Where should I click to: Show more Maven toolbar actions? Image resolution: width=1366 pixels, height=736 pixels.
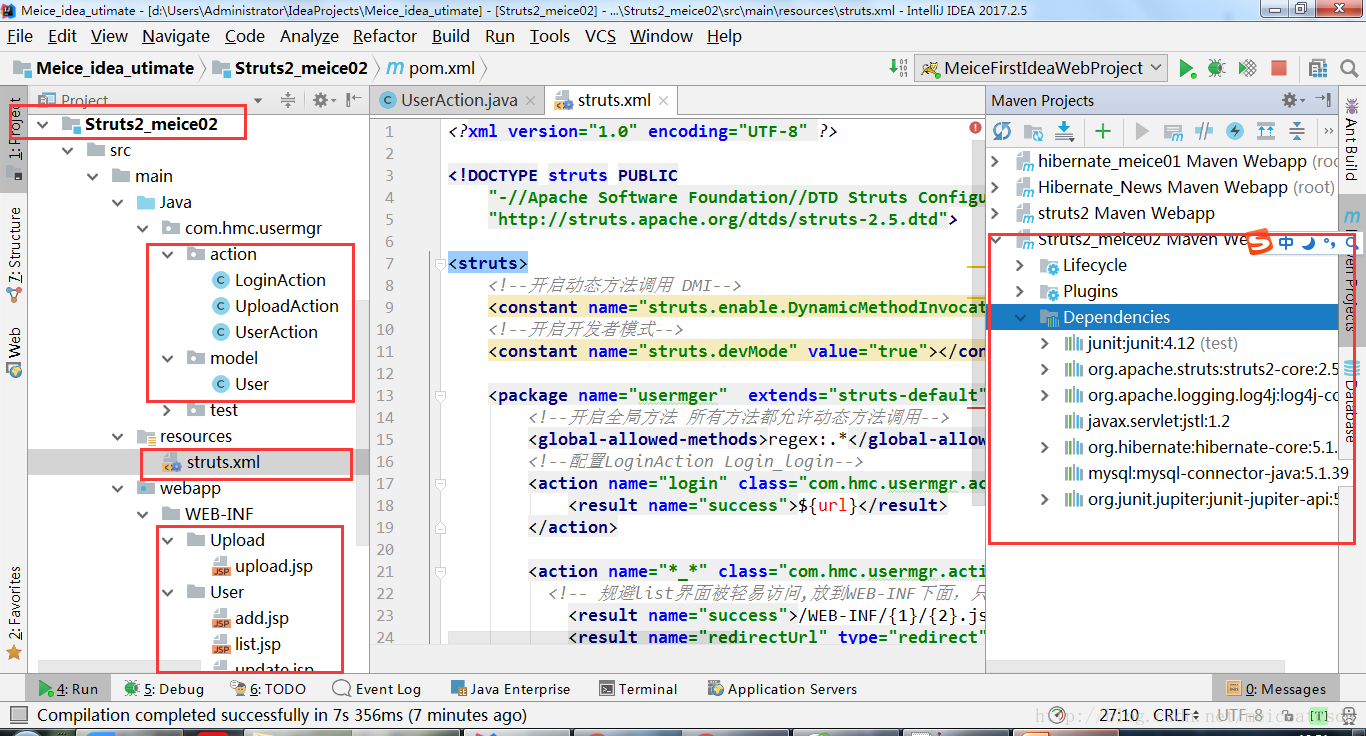1328,131
